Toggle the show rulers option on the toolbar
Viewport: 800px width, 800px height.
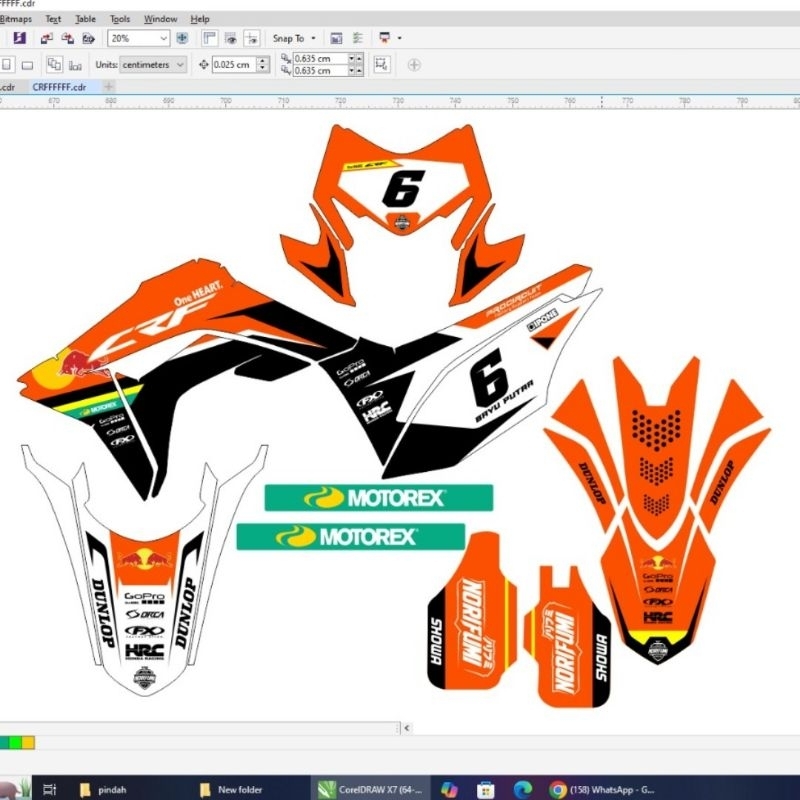click(211, 38)
